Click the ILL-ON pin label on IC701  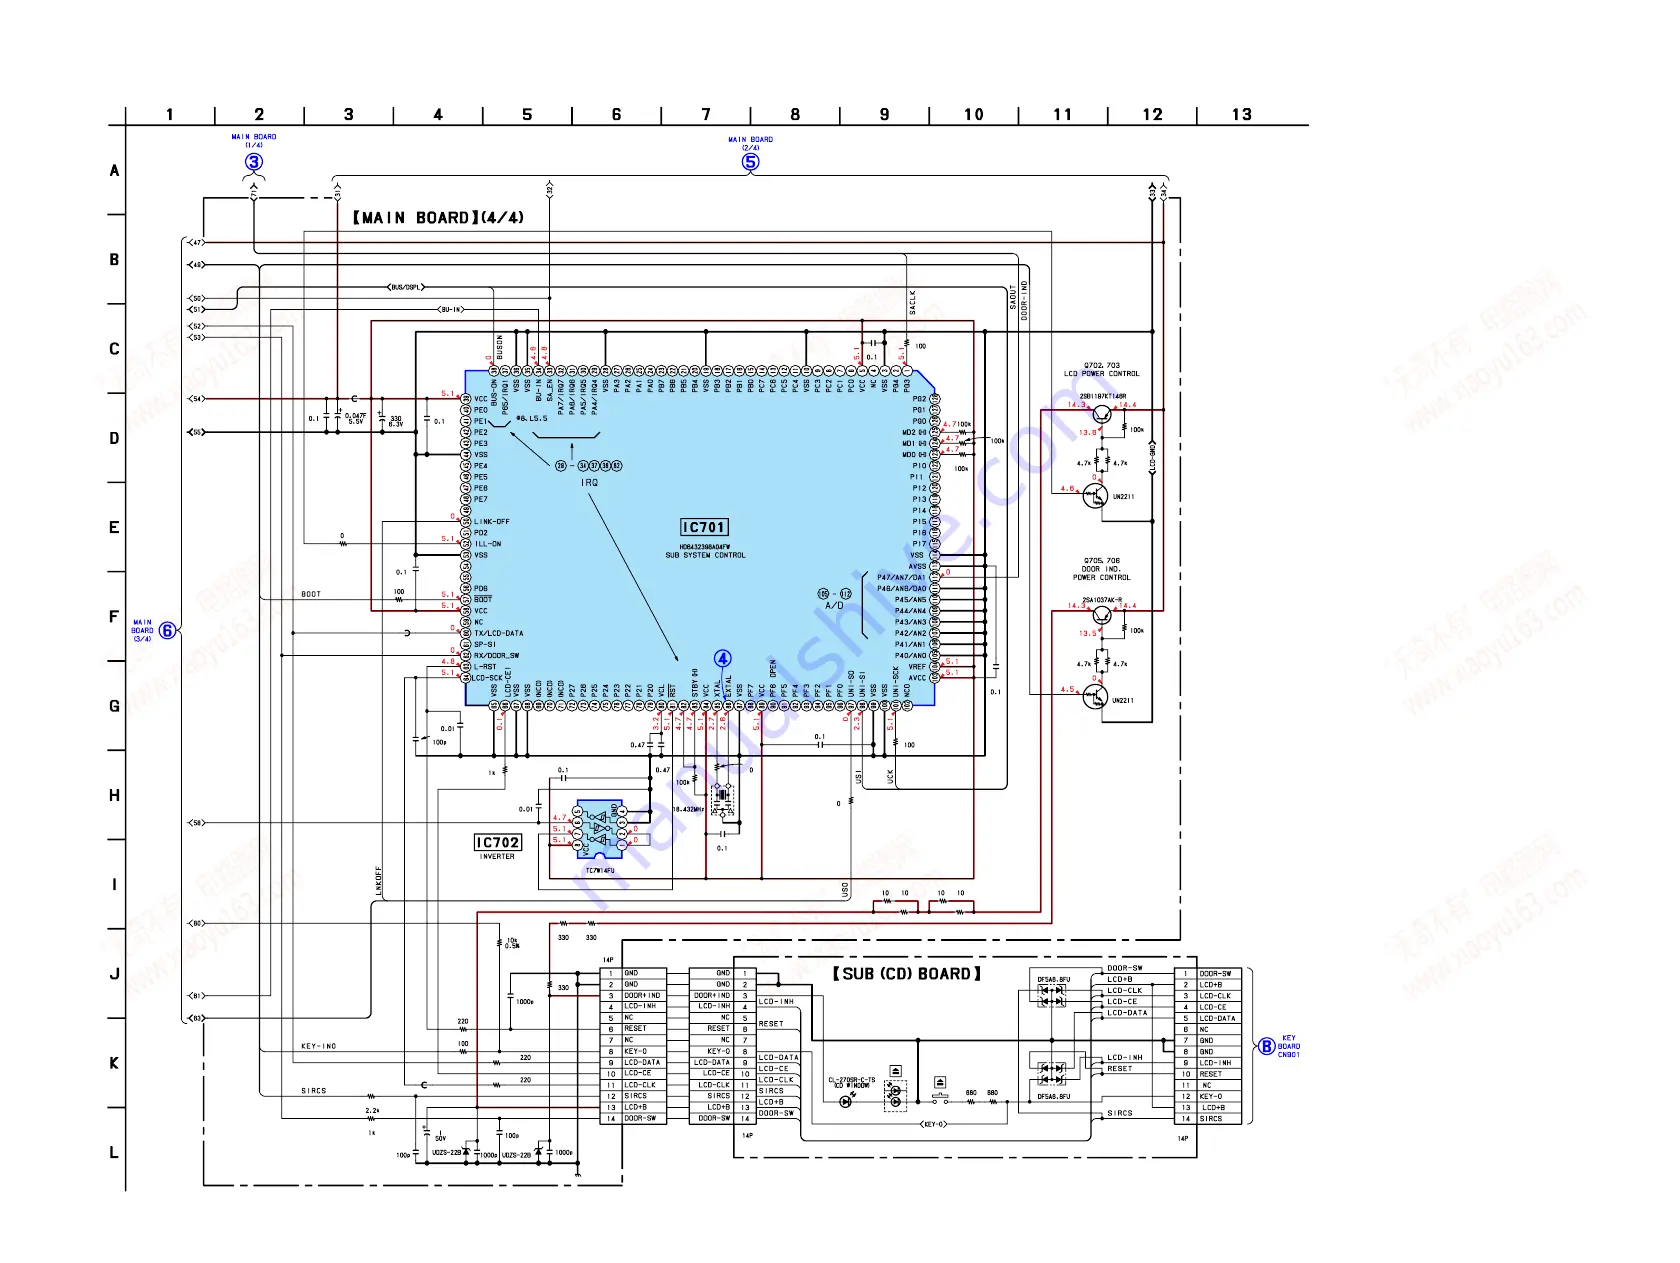[x=487, y=544]
